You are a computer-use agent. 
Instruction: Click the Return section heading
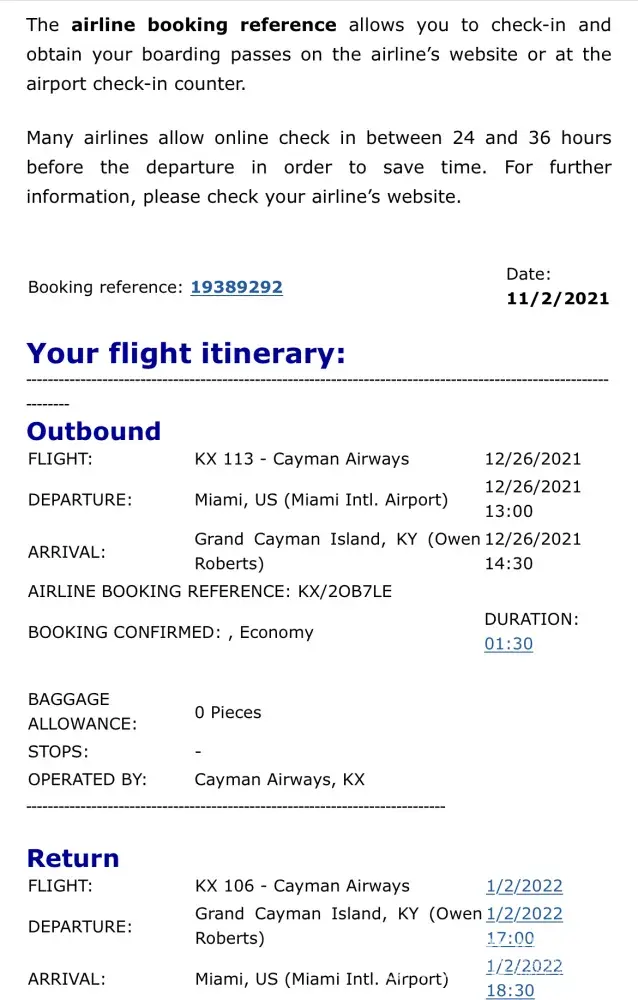tap(73, 858)
